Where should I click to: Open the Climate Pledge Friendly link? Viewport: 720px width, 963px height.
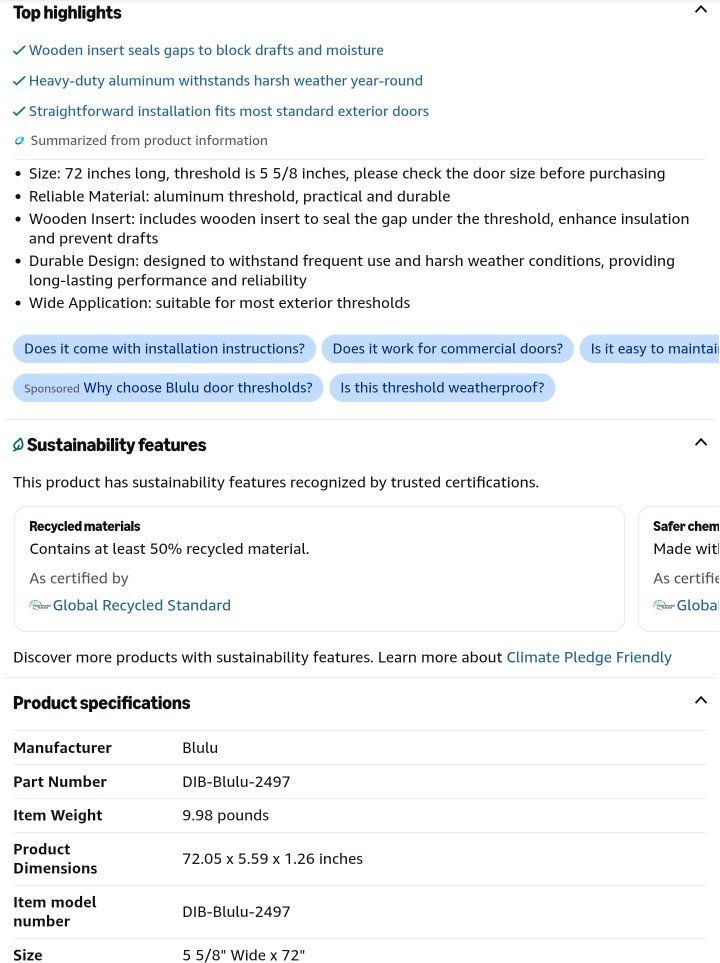(589, 658)
